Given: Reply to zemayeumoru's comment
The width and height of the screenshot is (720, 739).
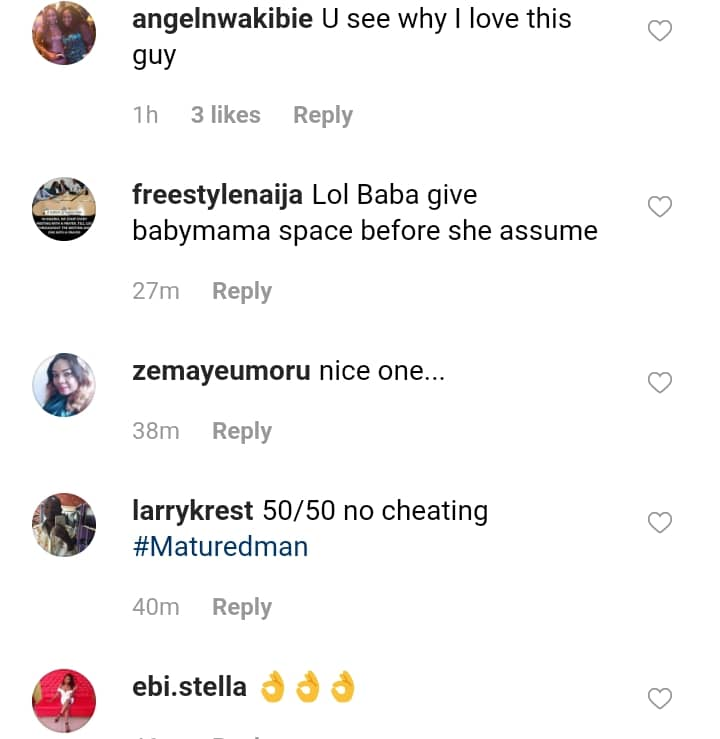Looking at the screenshot, I should (x=242, y=431).
